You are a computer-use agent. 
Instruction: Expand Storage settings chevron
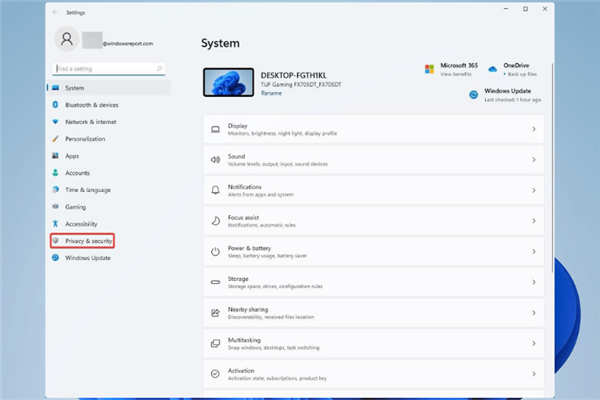(533, 282)
